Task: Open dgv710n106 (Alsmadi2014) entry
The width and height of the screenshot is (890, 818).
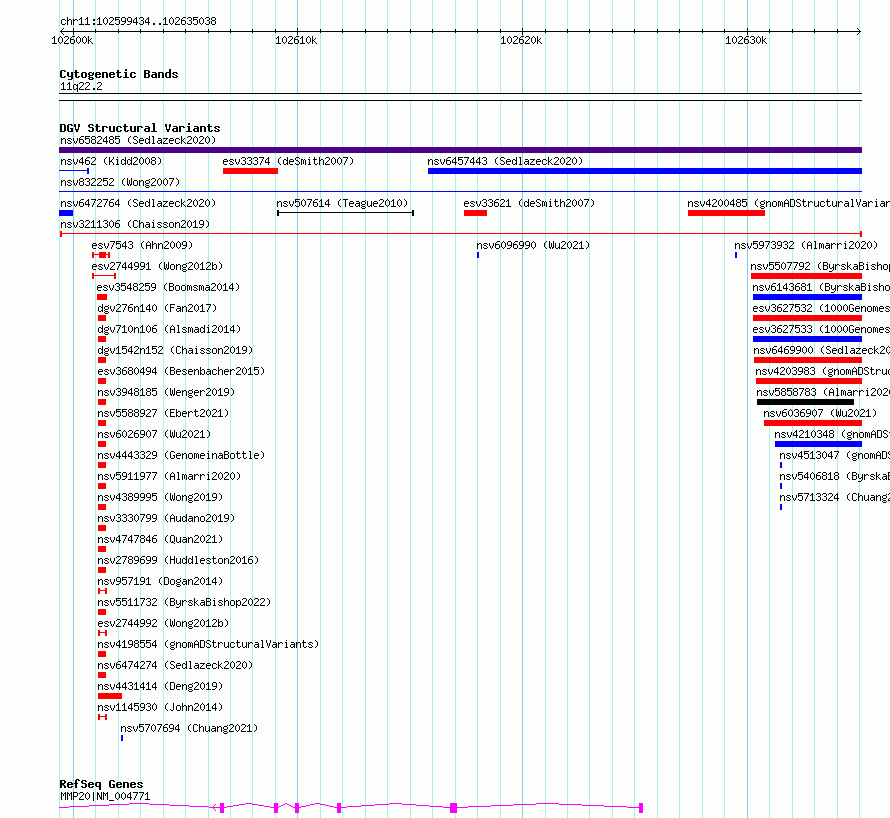Action: click(x=169, y=329)
